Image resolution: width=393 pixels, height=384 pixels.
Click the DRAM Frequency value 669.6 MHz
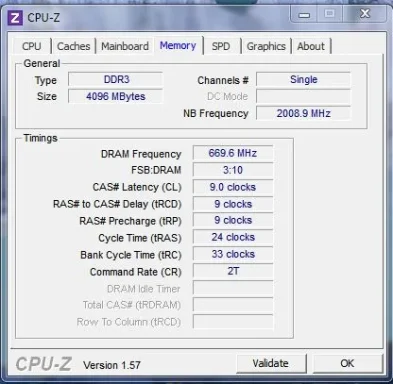(x=233, y=153)
